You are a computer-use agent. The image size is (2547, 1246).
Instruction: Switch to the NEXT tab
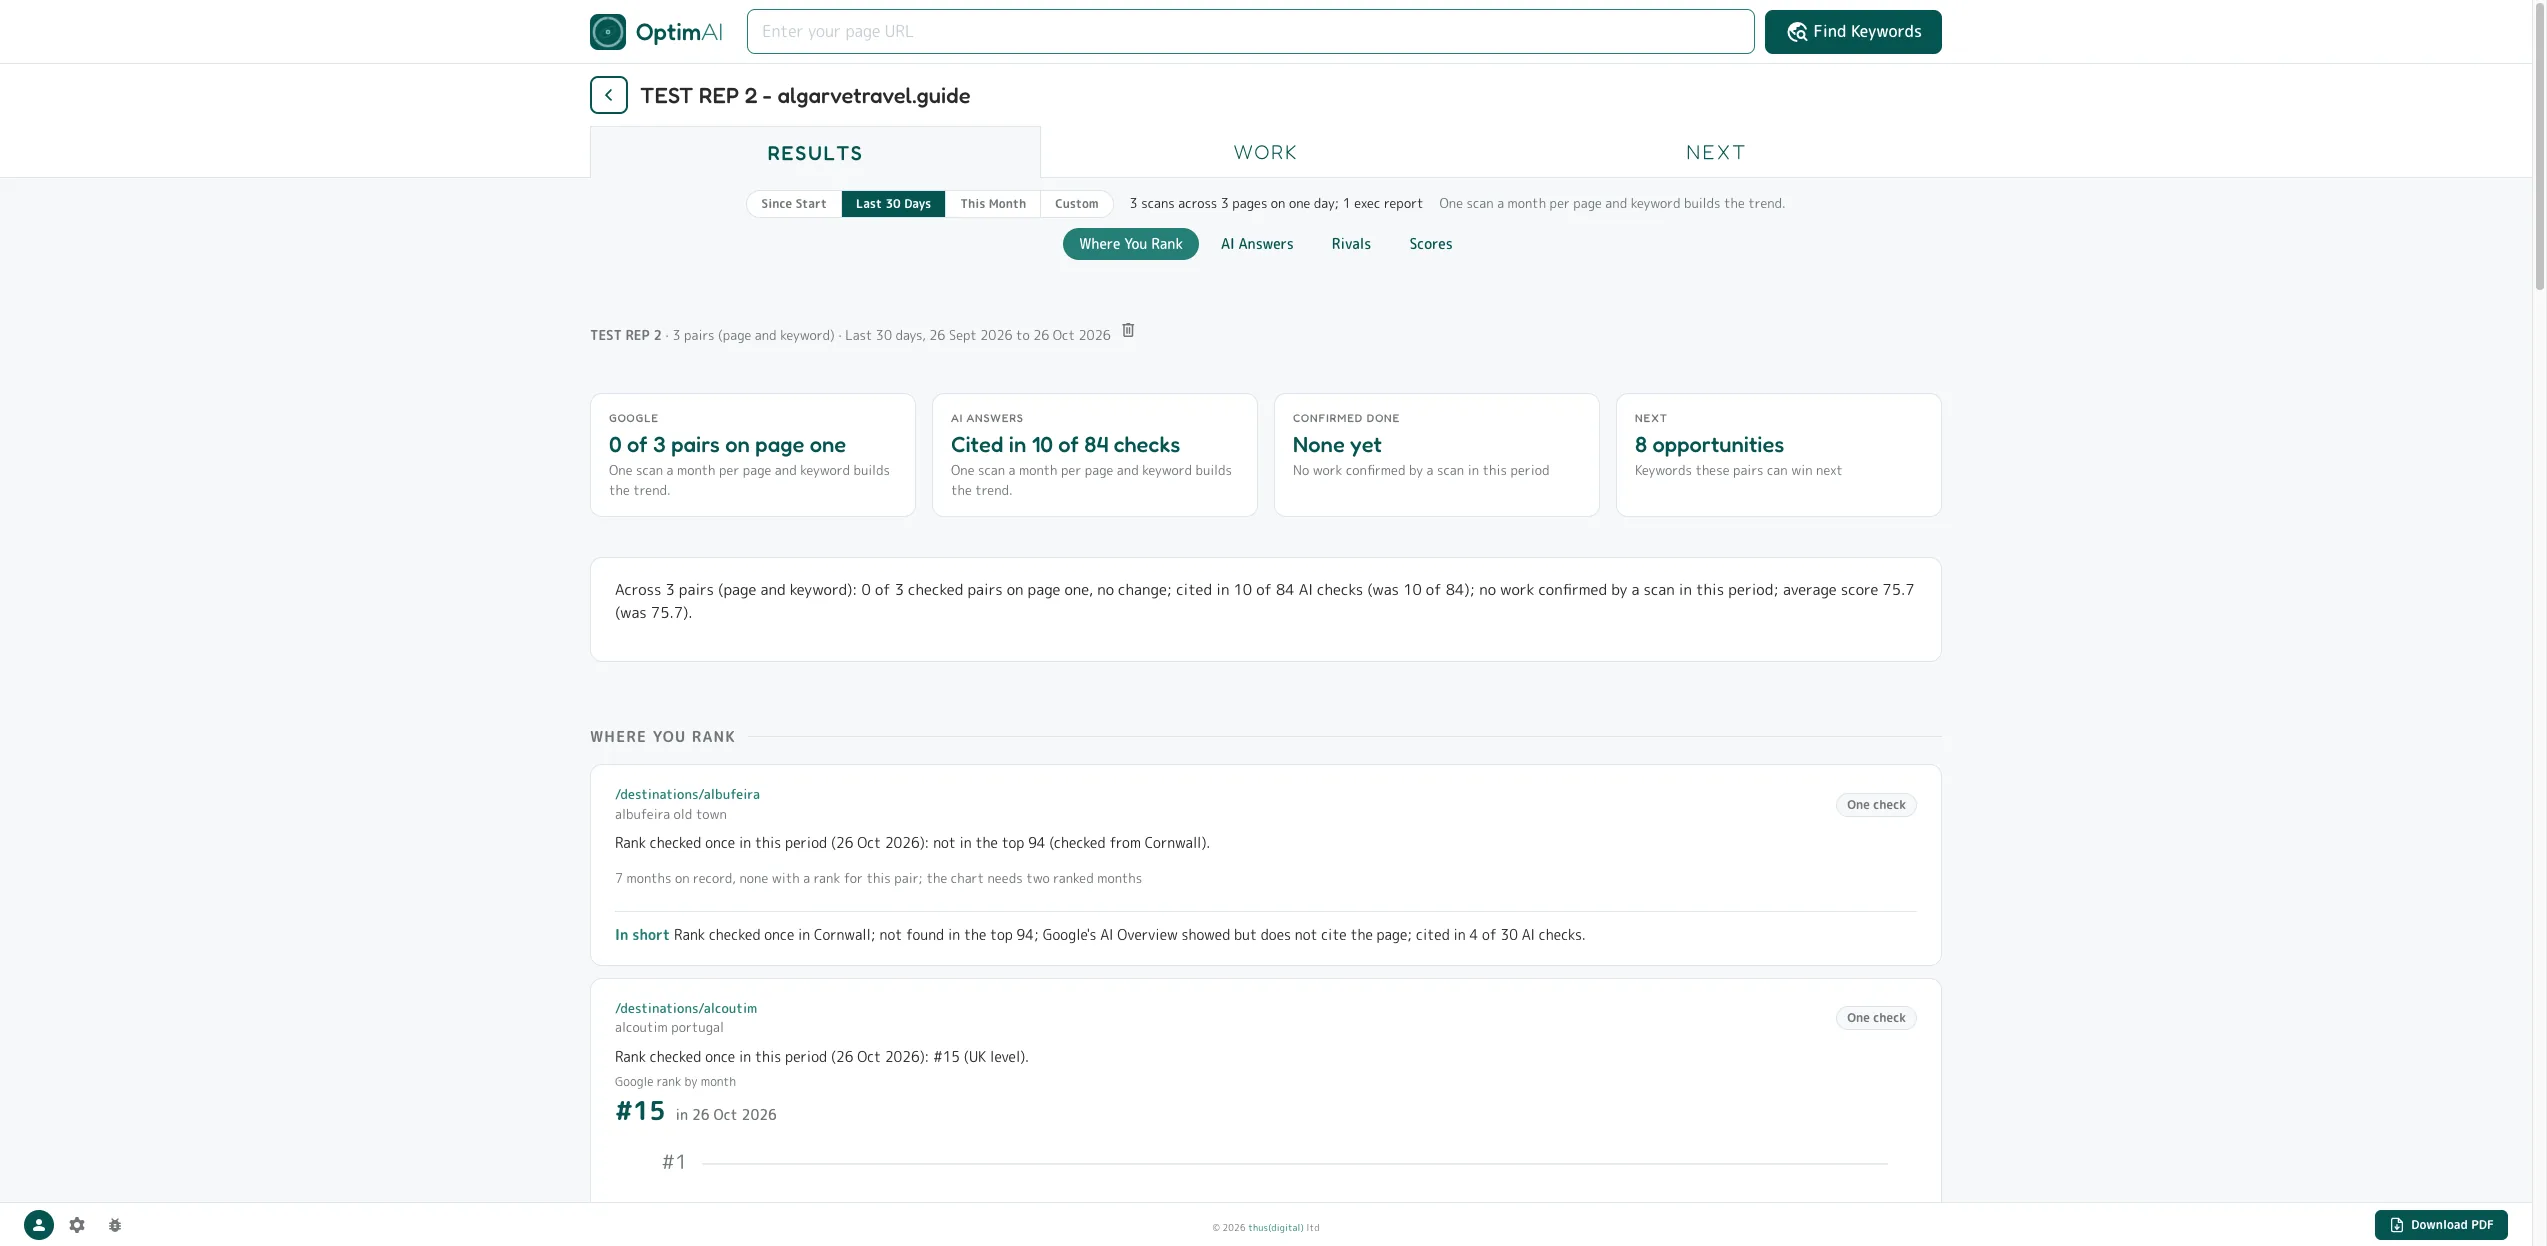click(1716, 153)
